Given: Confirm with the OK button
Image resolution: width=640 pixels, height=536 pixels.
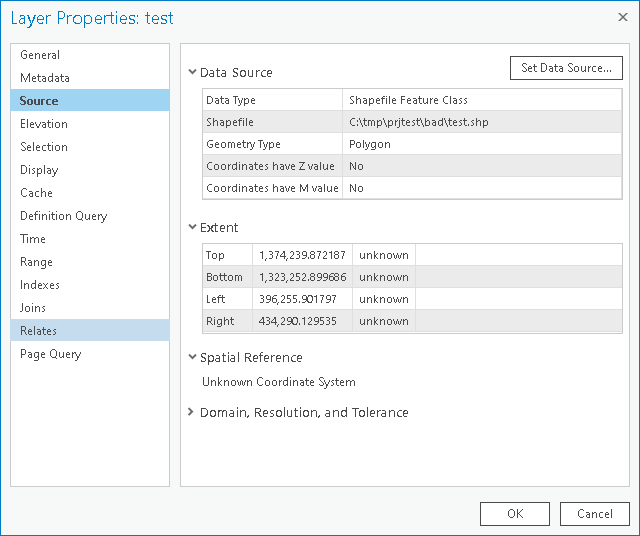Looking at the screenshot, I should [x=515, y=514].
